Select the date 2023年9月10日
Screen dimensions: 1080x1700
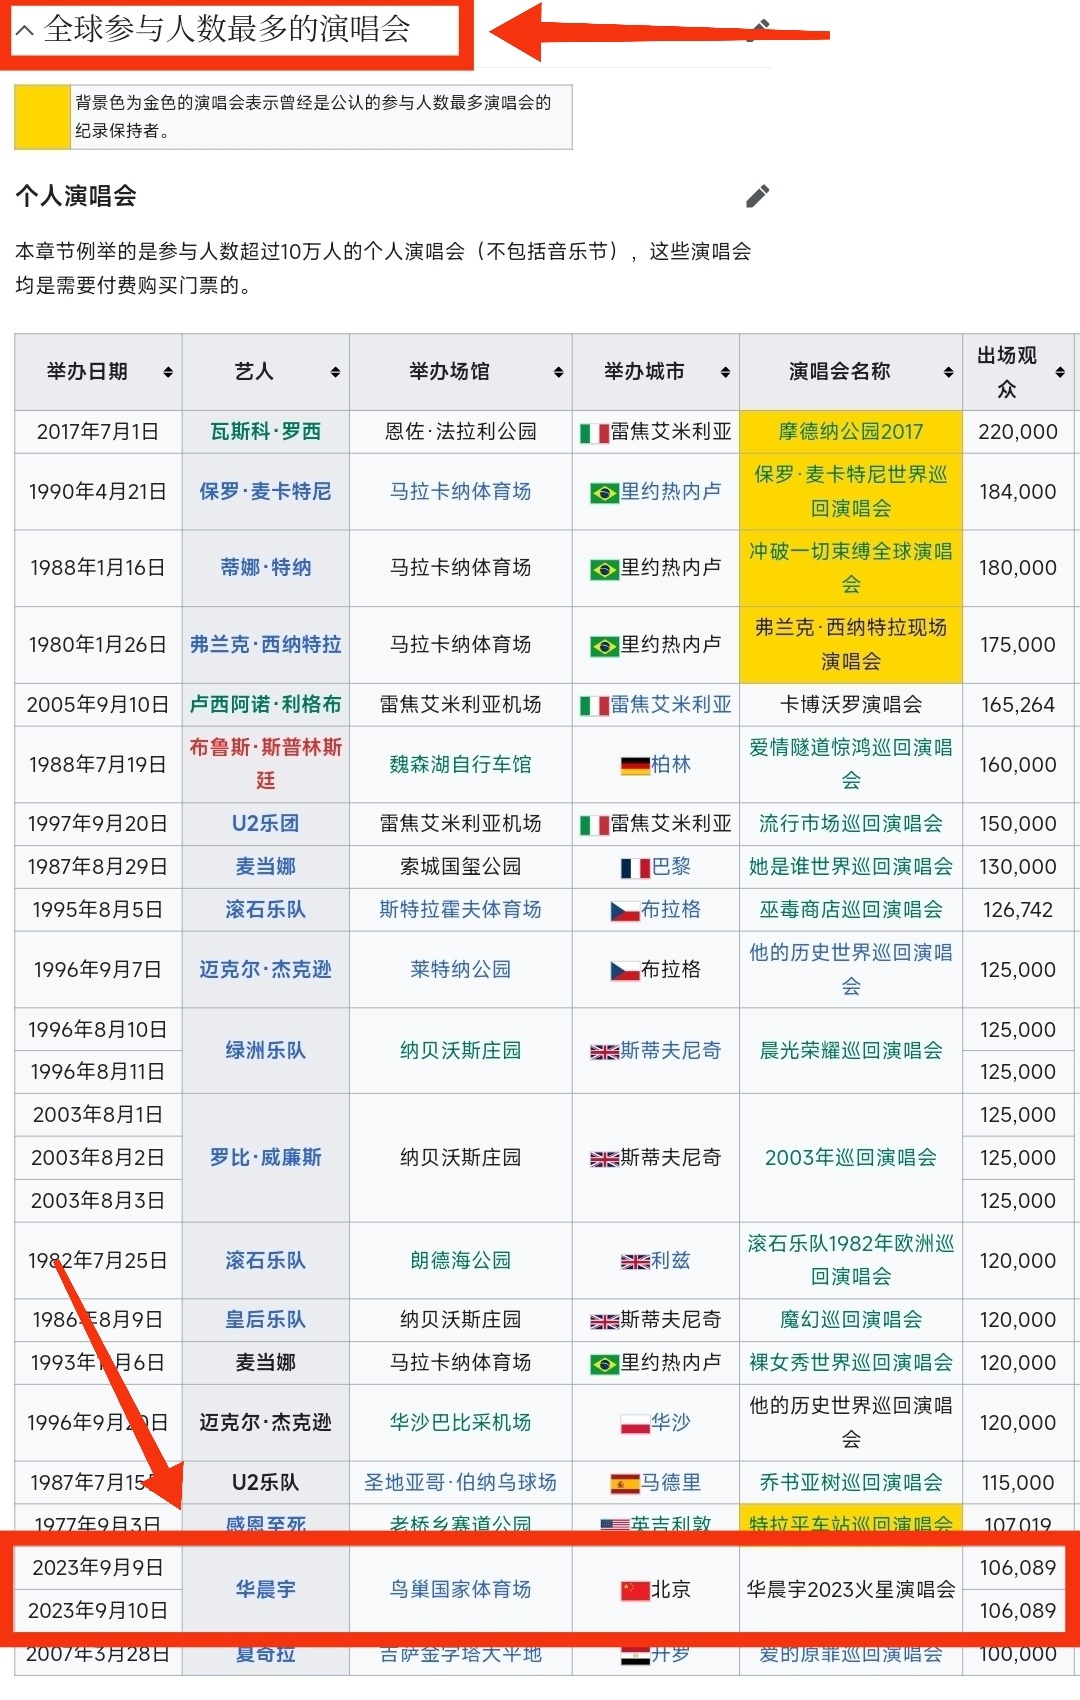pyautogui.click(x=98, y=1611)
